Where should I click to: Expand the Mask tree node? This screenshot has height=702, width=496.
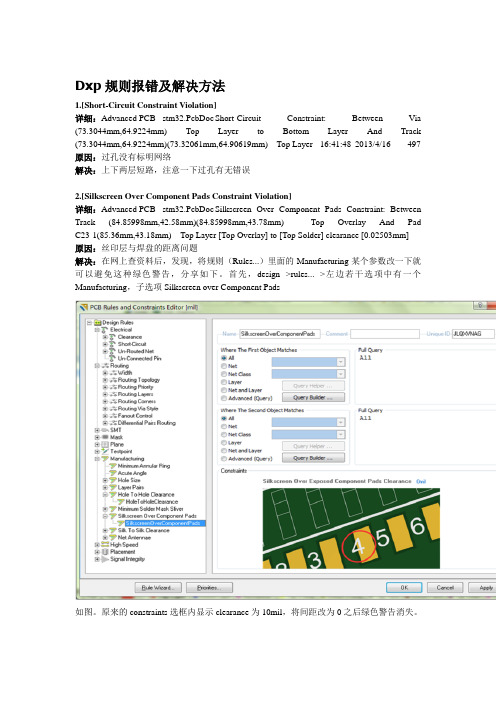pyautogui.click(x=97, y=437)
